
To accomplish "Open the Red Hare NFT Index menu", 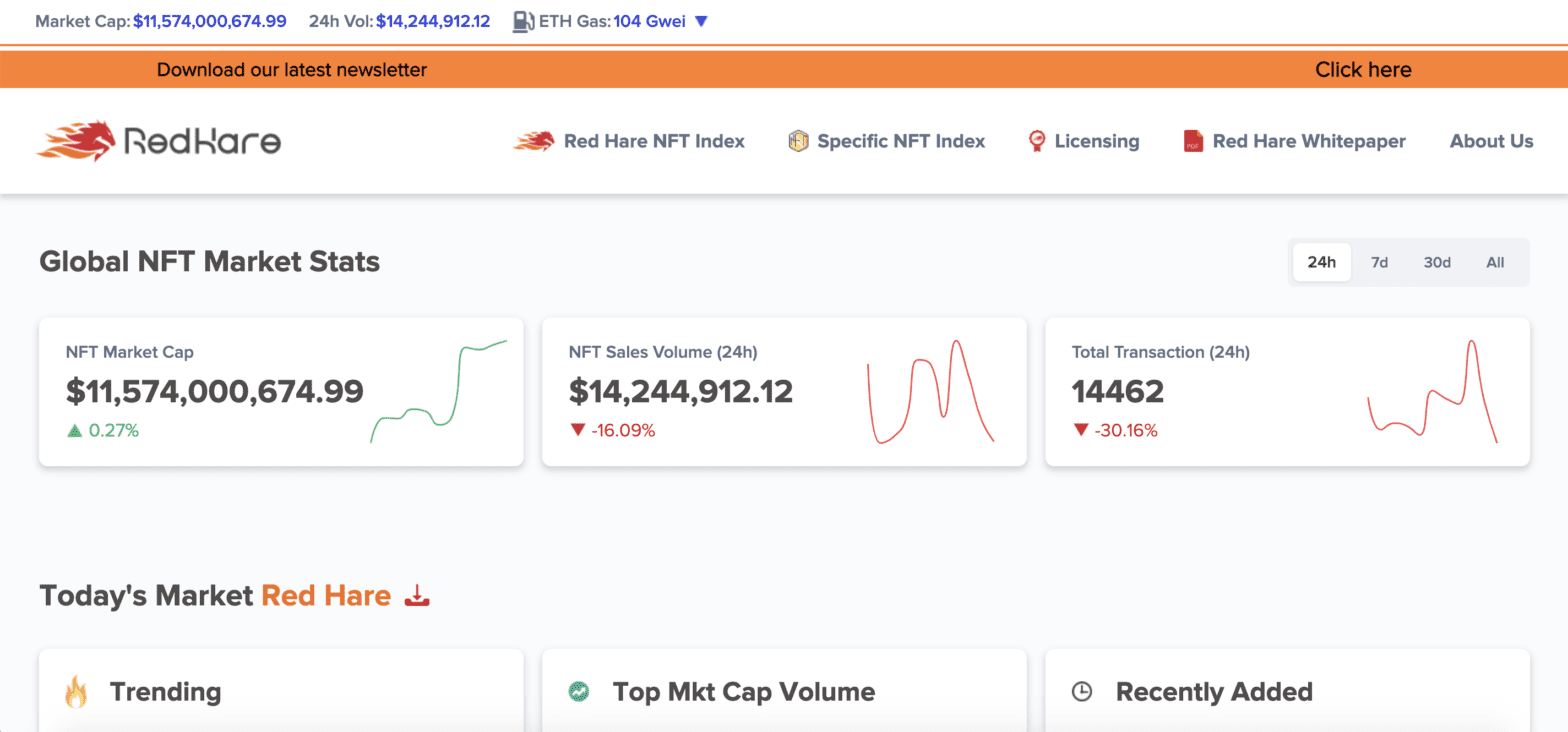I will [x=654, y=141].
